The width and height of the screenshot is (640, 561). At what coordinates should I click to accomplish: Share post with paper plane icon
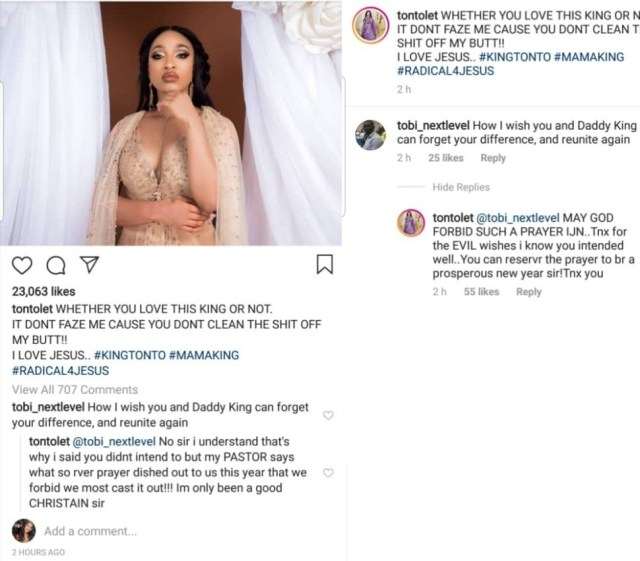pyautogui.click(x=89, y=265)
